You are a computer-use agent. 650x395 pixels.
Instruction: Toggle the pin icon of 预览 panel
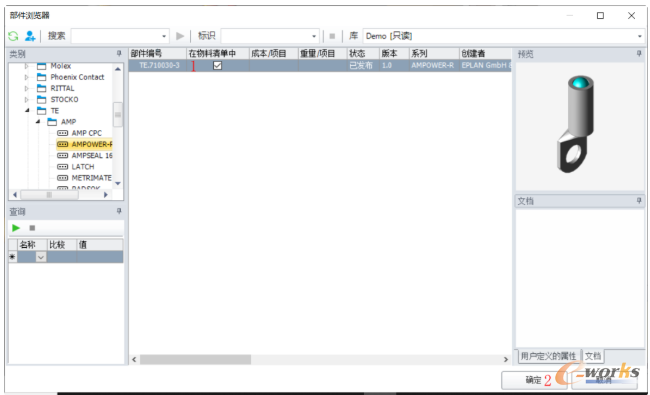click(x=639, y=53)
